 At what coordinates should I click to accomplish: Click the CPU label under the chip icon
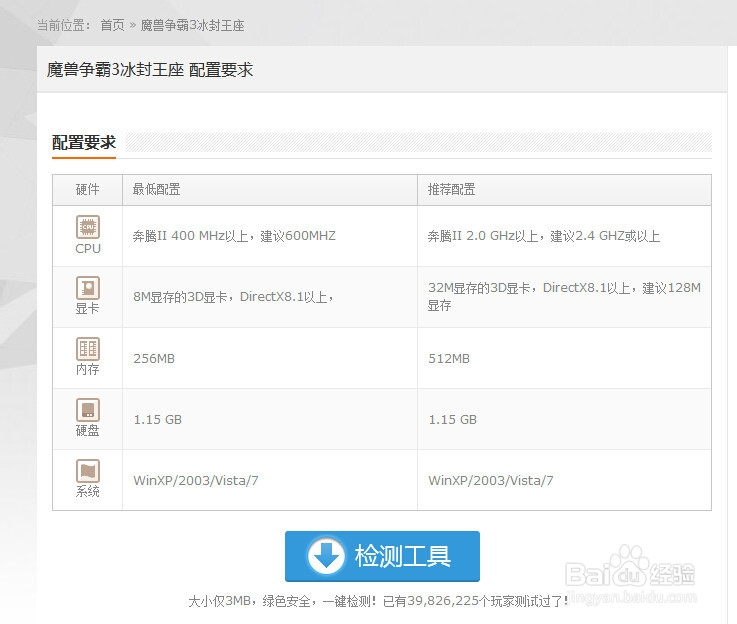click(88, 249)
